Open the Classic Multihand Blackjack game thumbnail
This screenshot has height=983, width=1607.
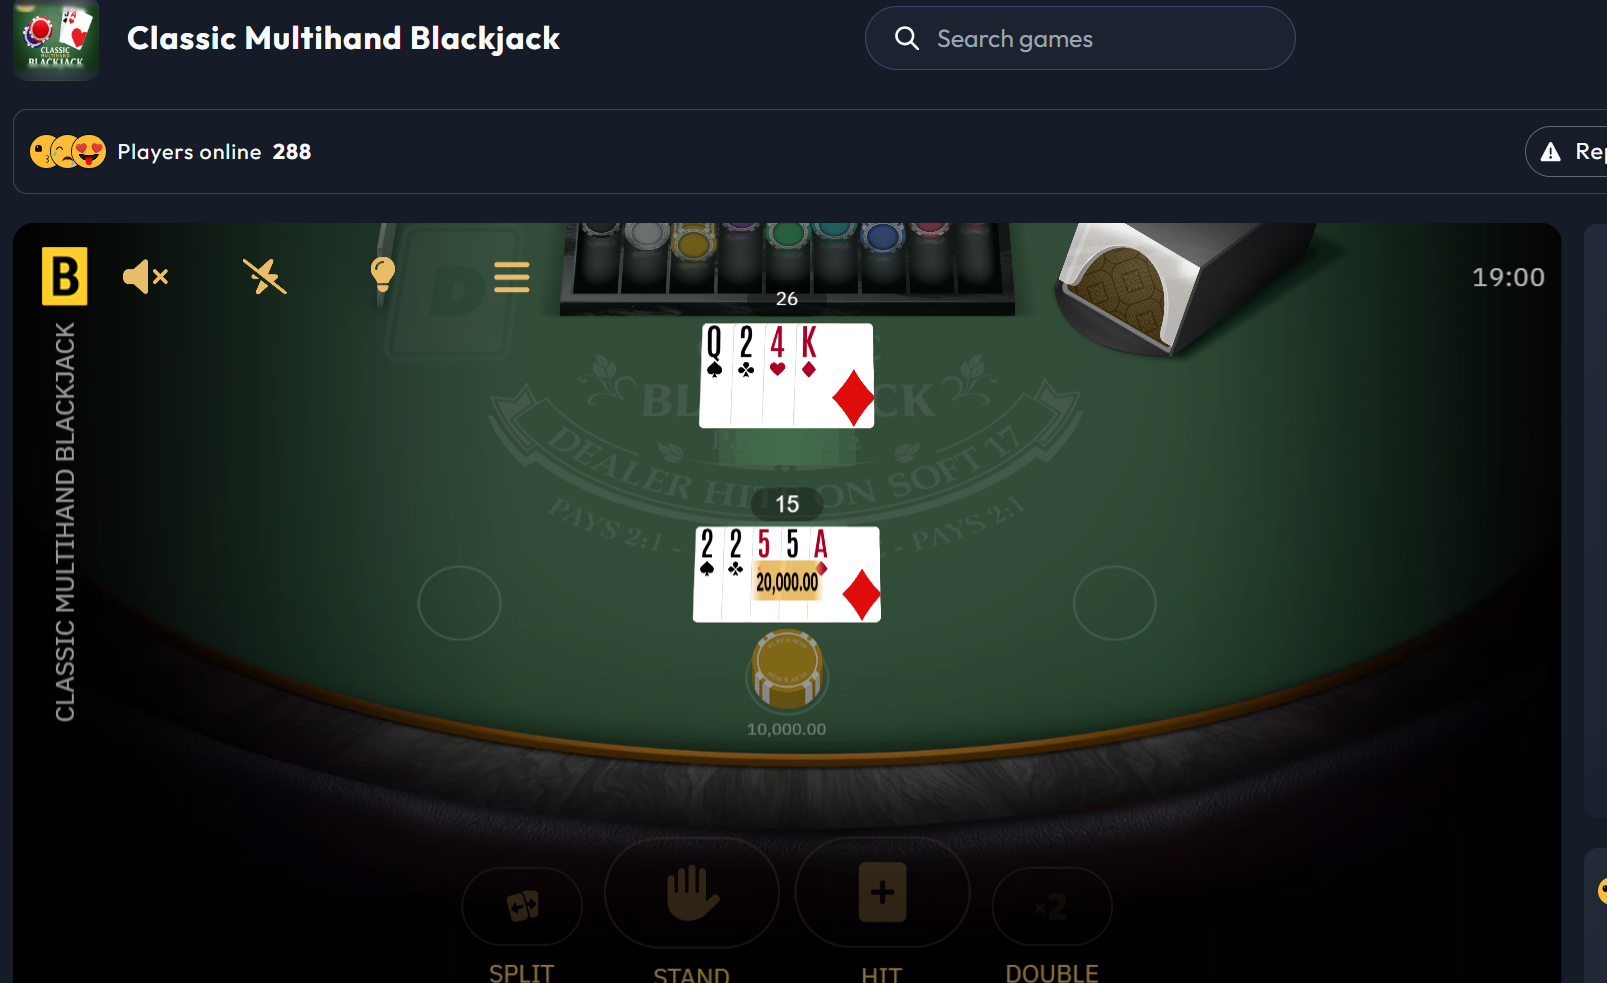click(x=56, y=38)
